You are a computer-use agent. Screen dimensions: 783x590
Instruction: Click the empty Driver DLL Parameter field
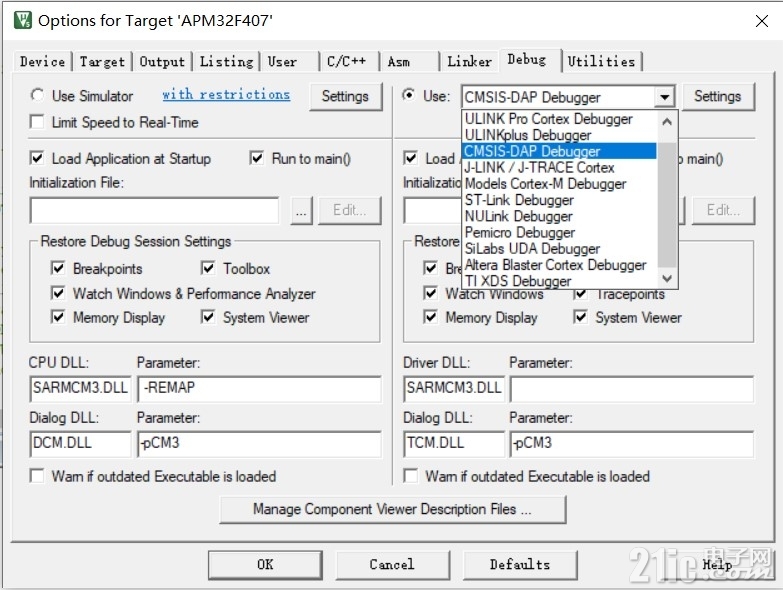coord(632,388)
